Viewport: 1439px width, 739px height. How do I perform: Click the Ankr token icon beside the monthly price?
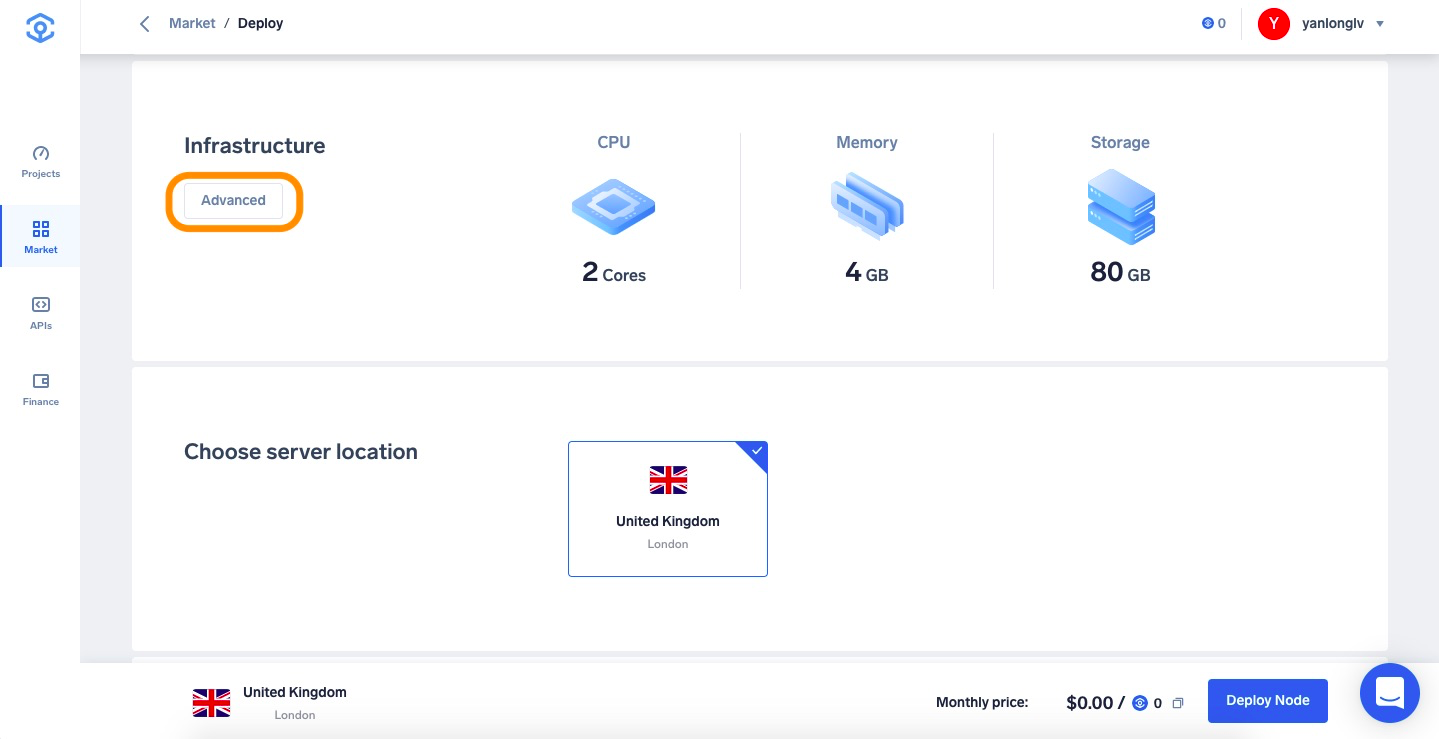click(x=1139, y=703)
